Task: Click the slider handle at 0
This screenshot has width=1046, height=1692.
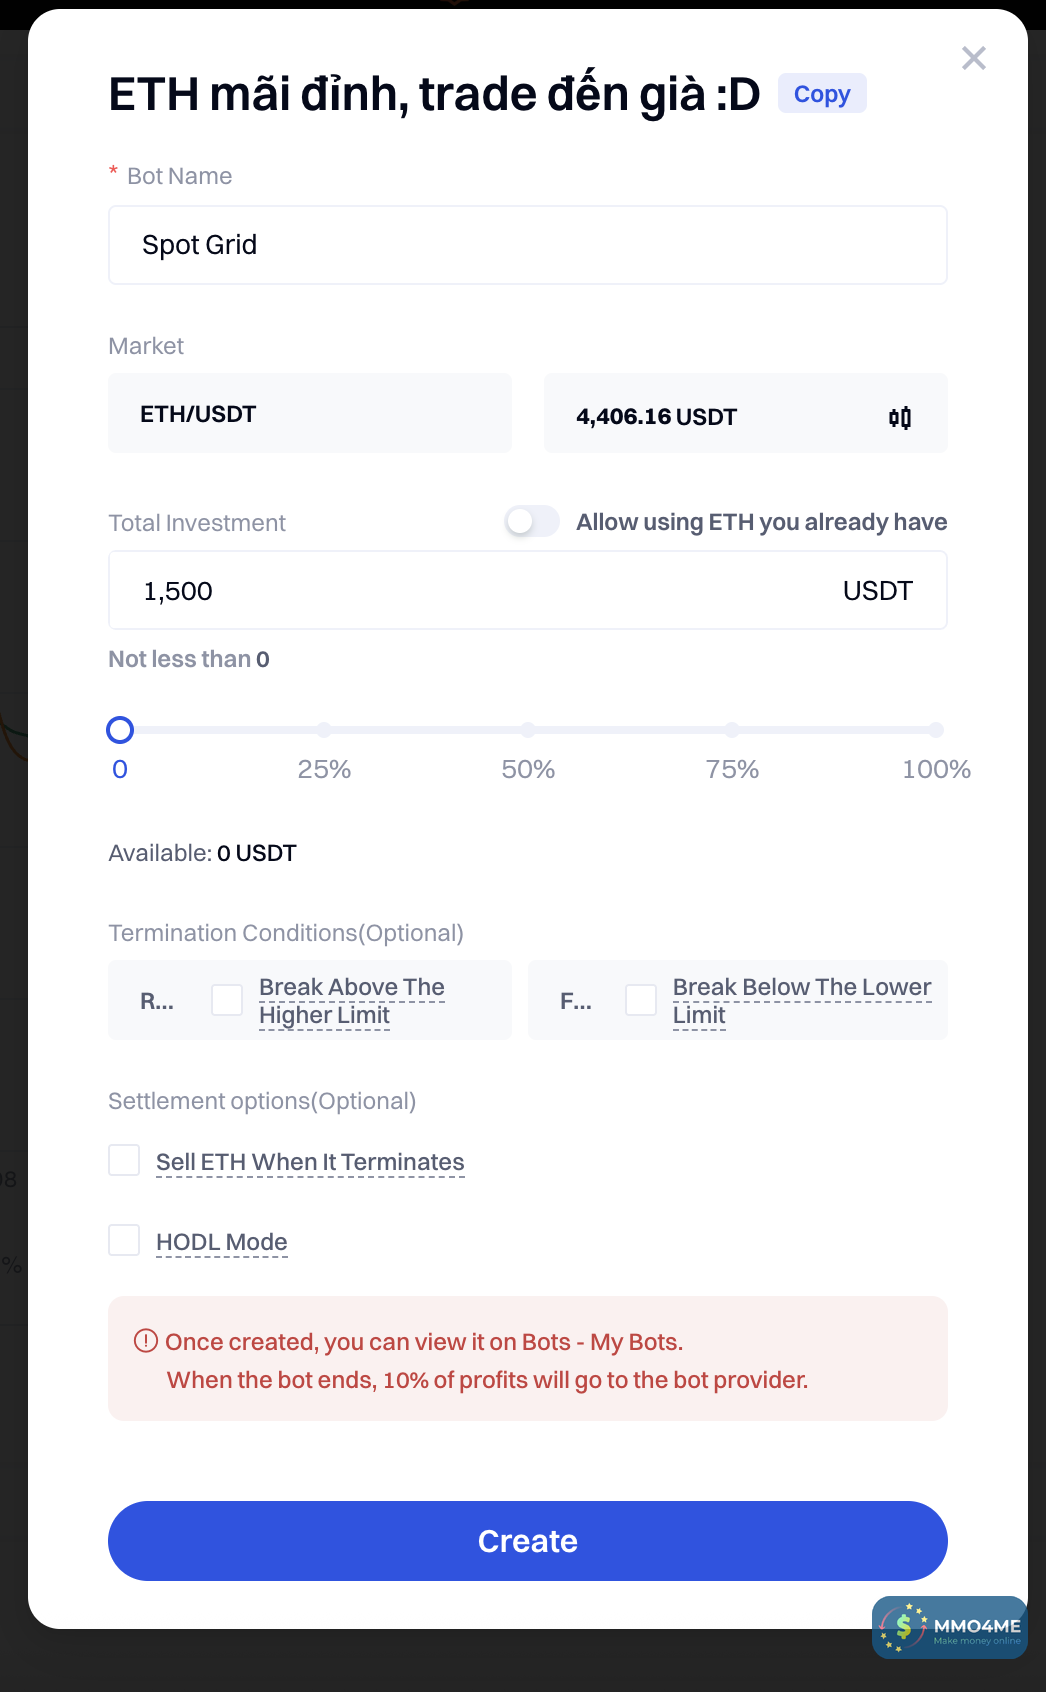Action: [120, 730]
